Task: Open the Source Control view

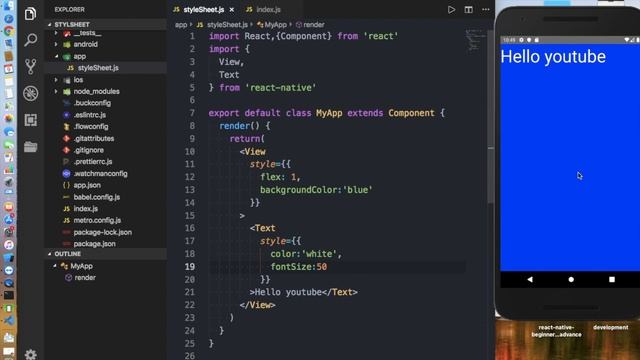Action: (x=30, y=67)
